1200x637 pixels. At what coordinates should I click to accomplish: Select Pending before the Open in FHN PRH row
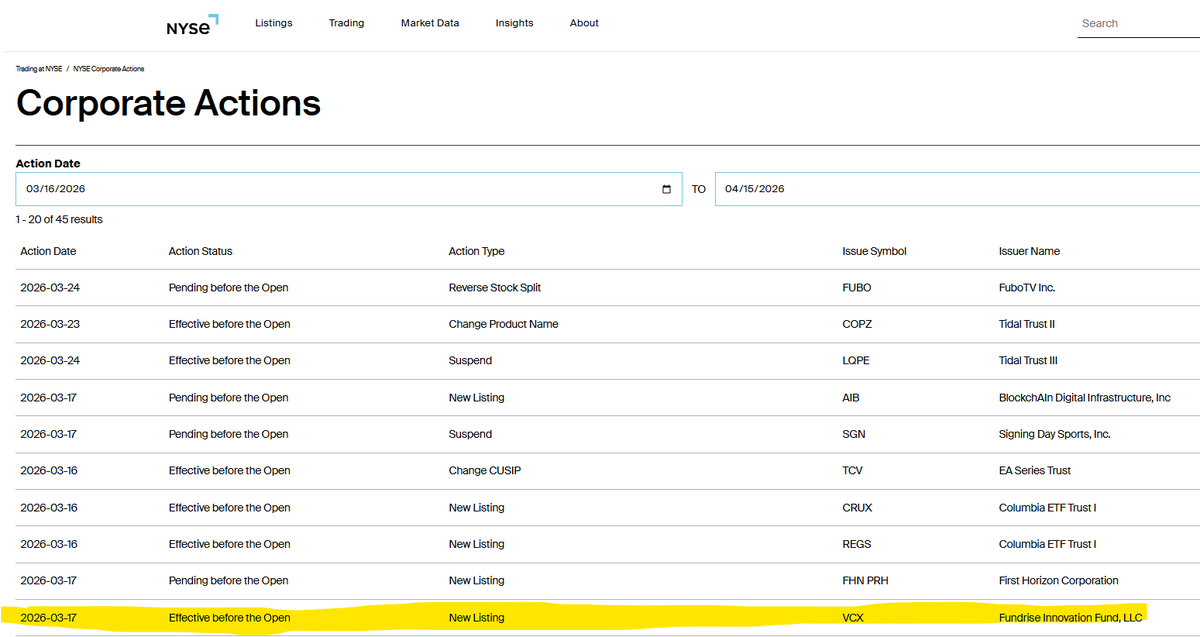[228, 580]
